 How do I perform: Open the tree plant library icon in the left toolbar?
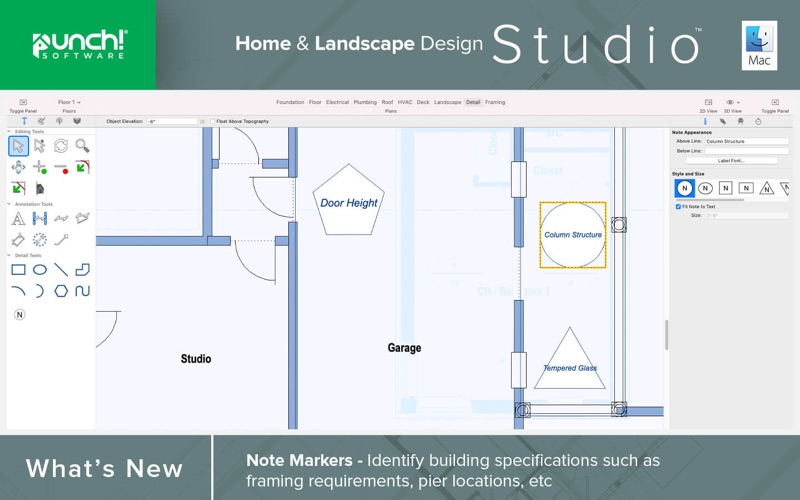pyautogui.click(x=59, y=121)
